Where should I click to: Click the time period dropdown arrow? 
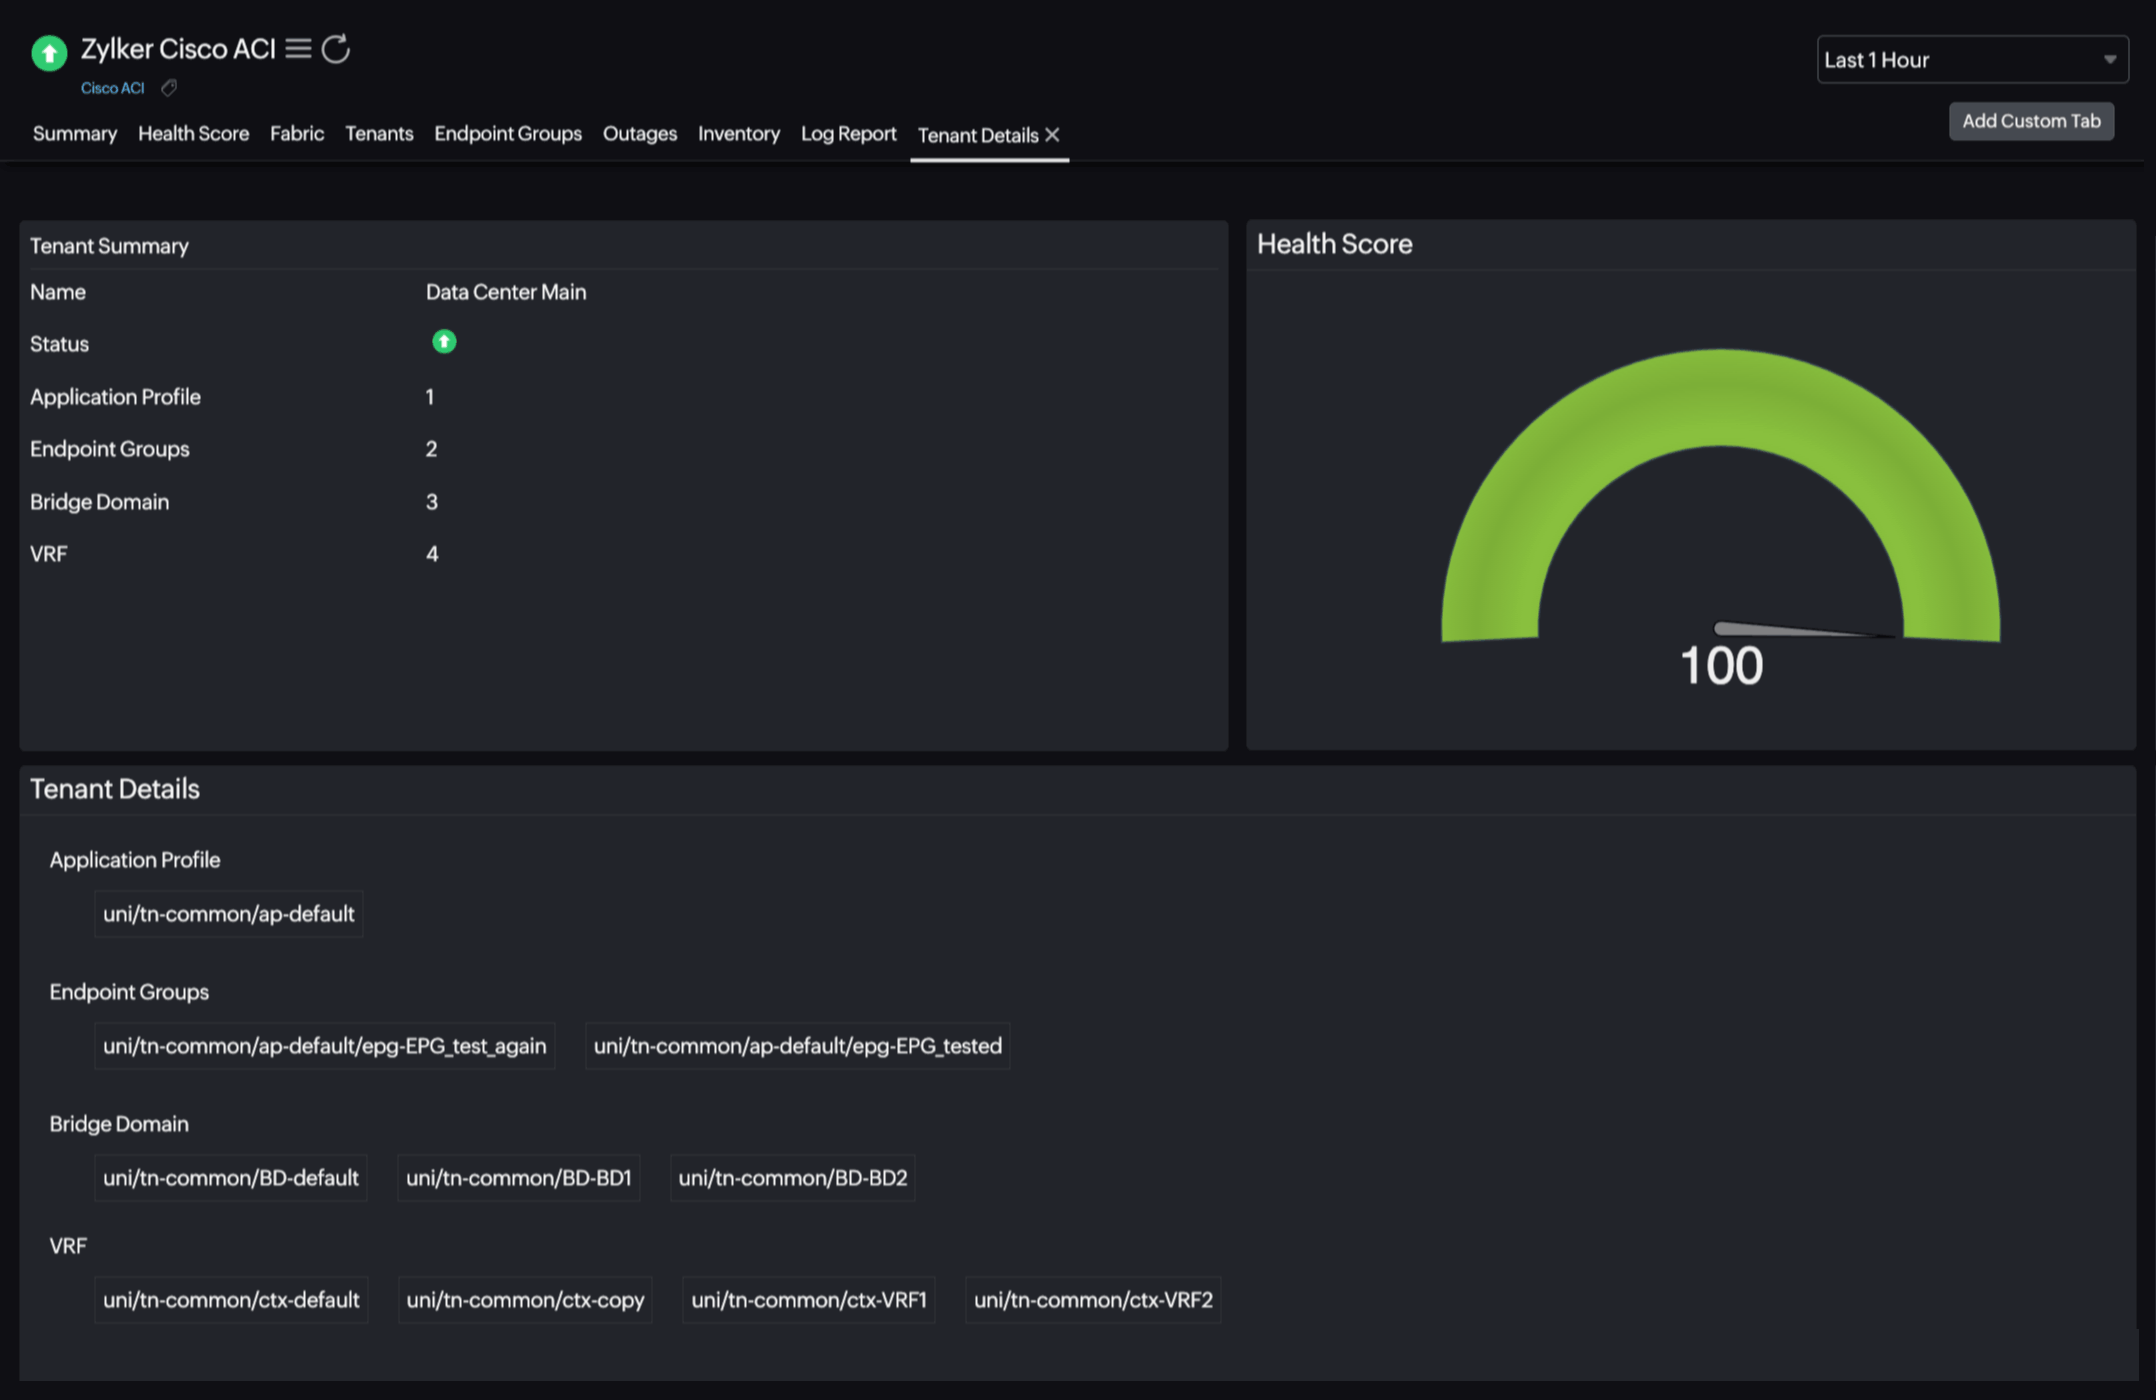coord(2109,60)
